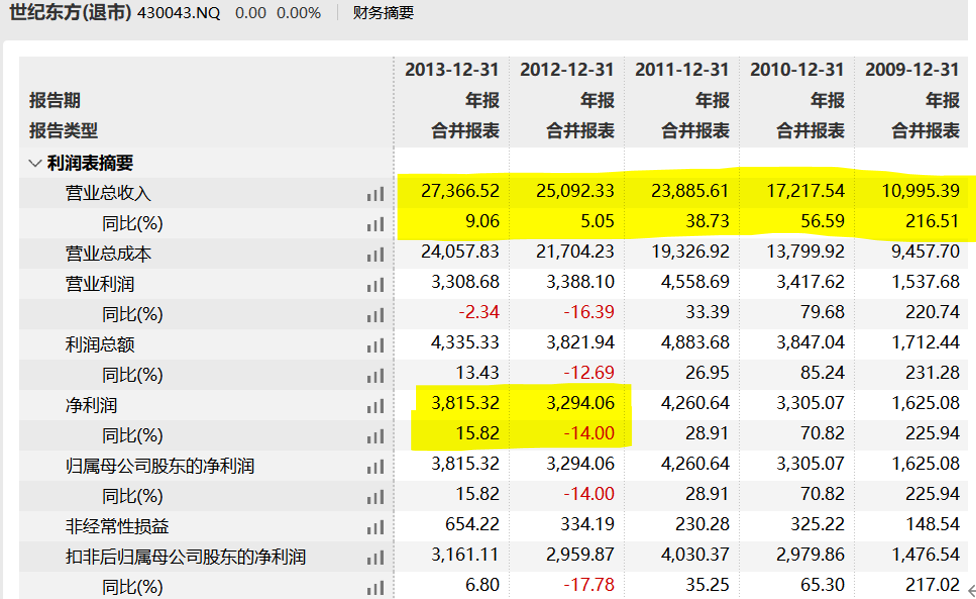Viewport: 976px width, 599px height.
Task: Select red growth cell -12.69
Action: point(589,372)
